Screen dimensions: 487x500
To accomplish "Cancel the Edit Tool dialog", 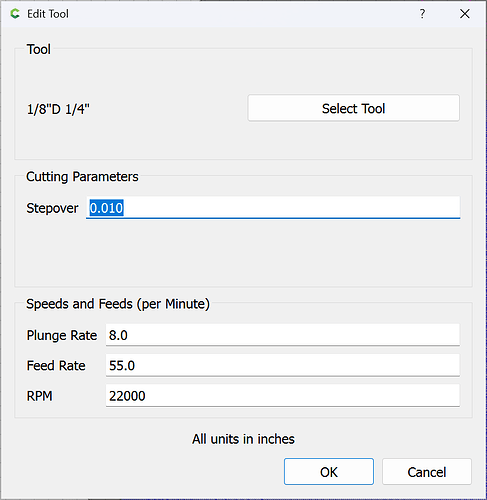I will pyautogui.click(x=427, y=471).
